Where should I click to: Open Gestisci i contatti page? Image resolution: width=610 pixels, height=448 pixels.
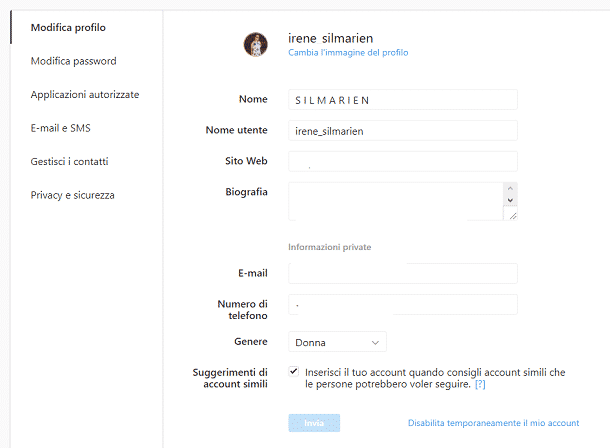click(70, 161)
